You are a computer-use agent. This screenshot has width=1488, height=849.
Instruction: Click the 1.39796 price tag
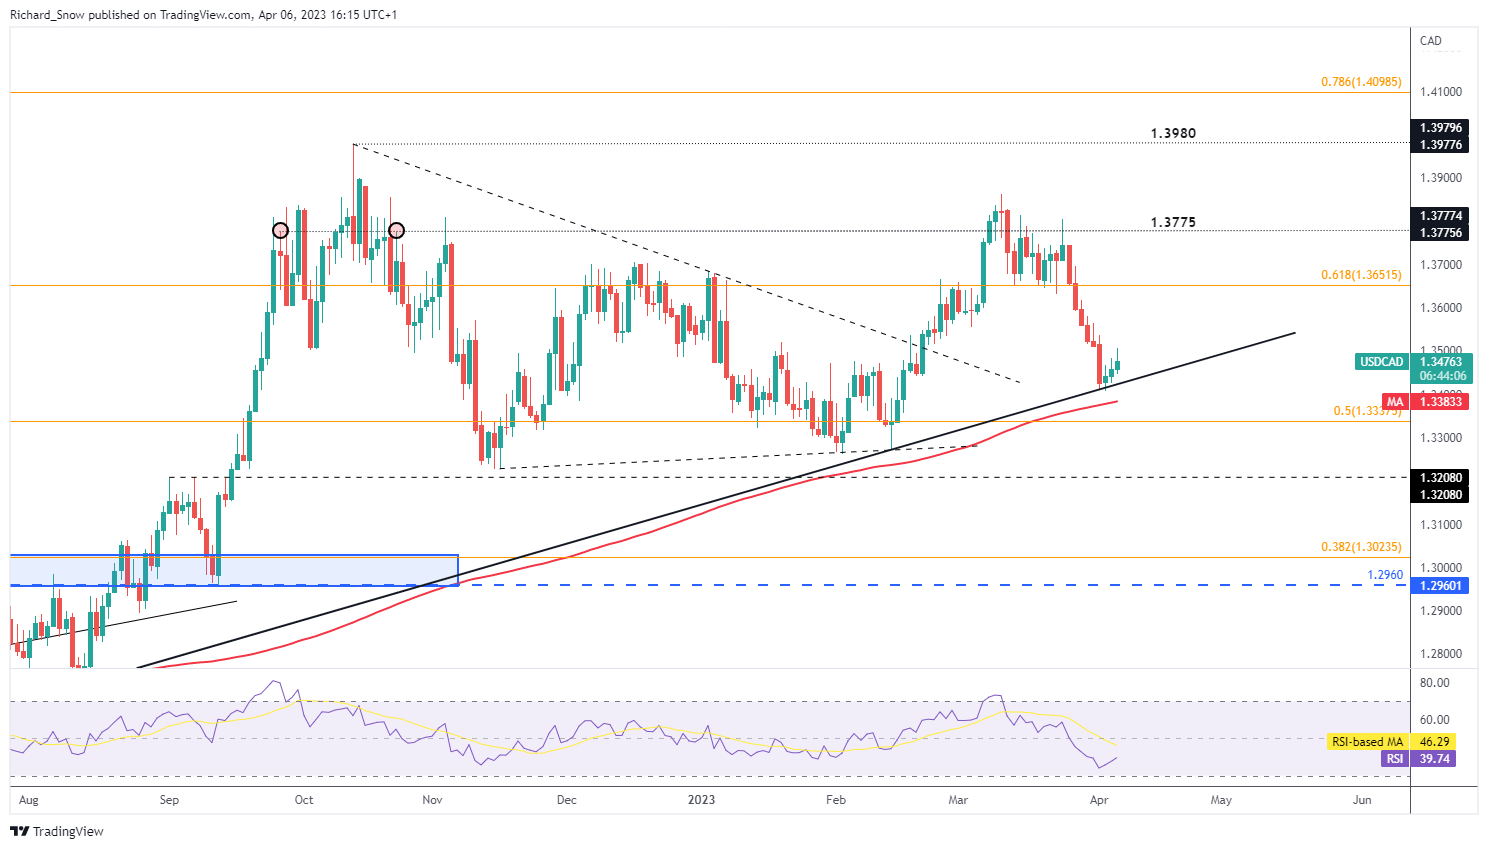1441,128
